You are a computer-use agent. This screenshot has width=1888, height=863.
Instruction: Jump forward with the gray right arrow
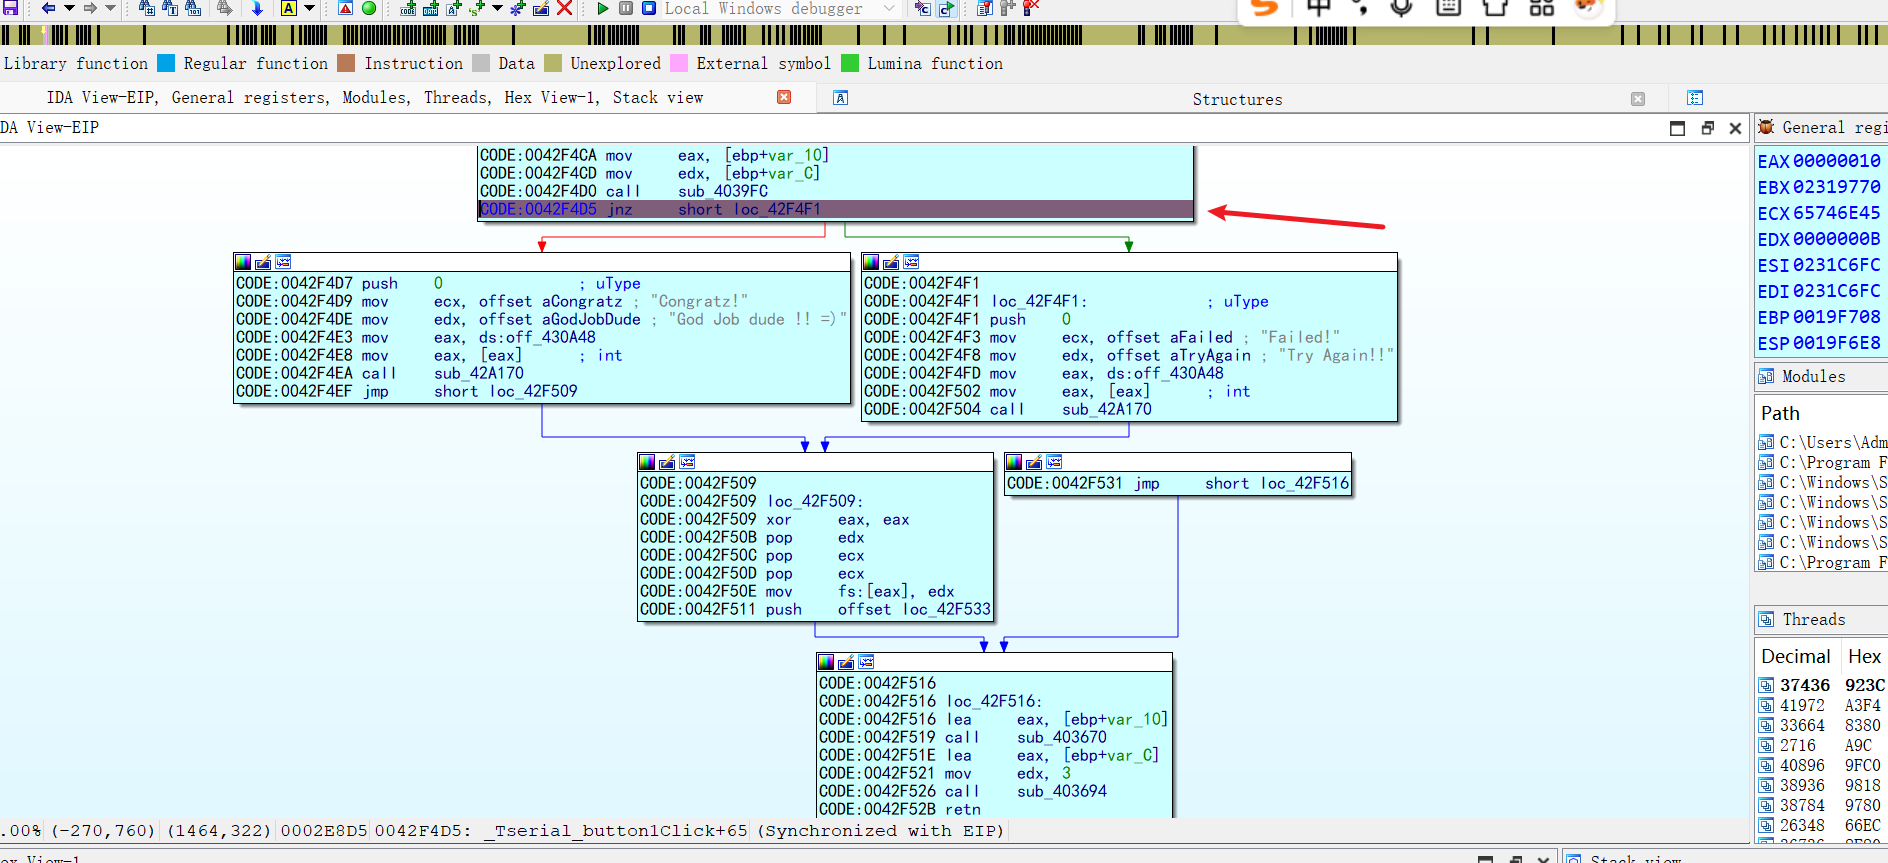[90, 8]
